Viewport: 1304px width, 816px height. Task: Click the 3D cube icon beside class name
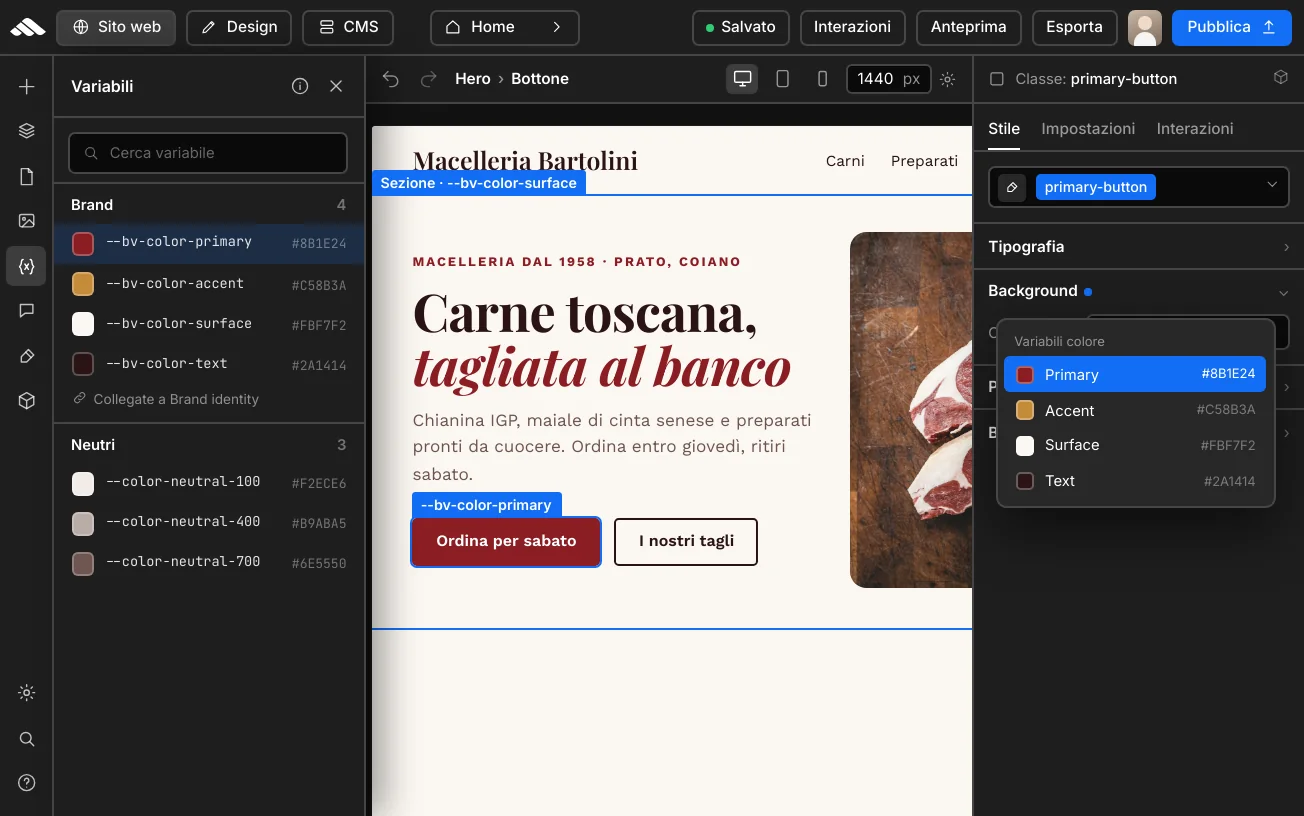[1280, 78]
